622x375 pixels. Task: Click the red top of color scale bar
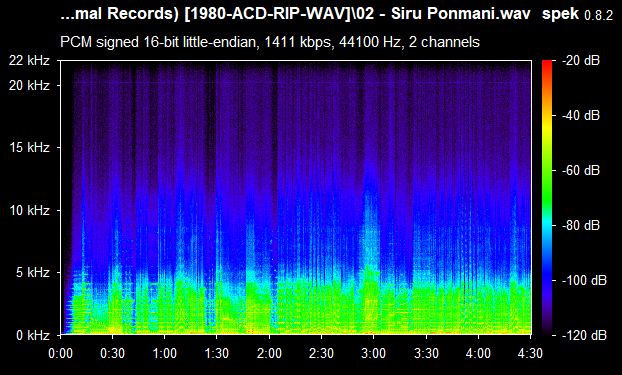(x=547, y=63)
